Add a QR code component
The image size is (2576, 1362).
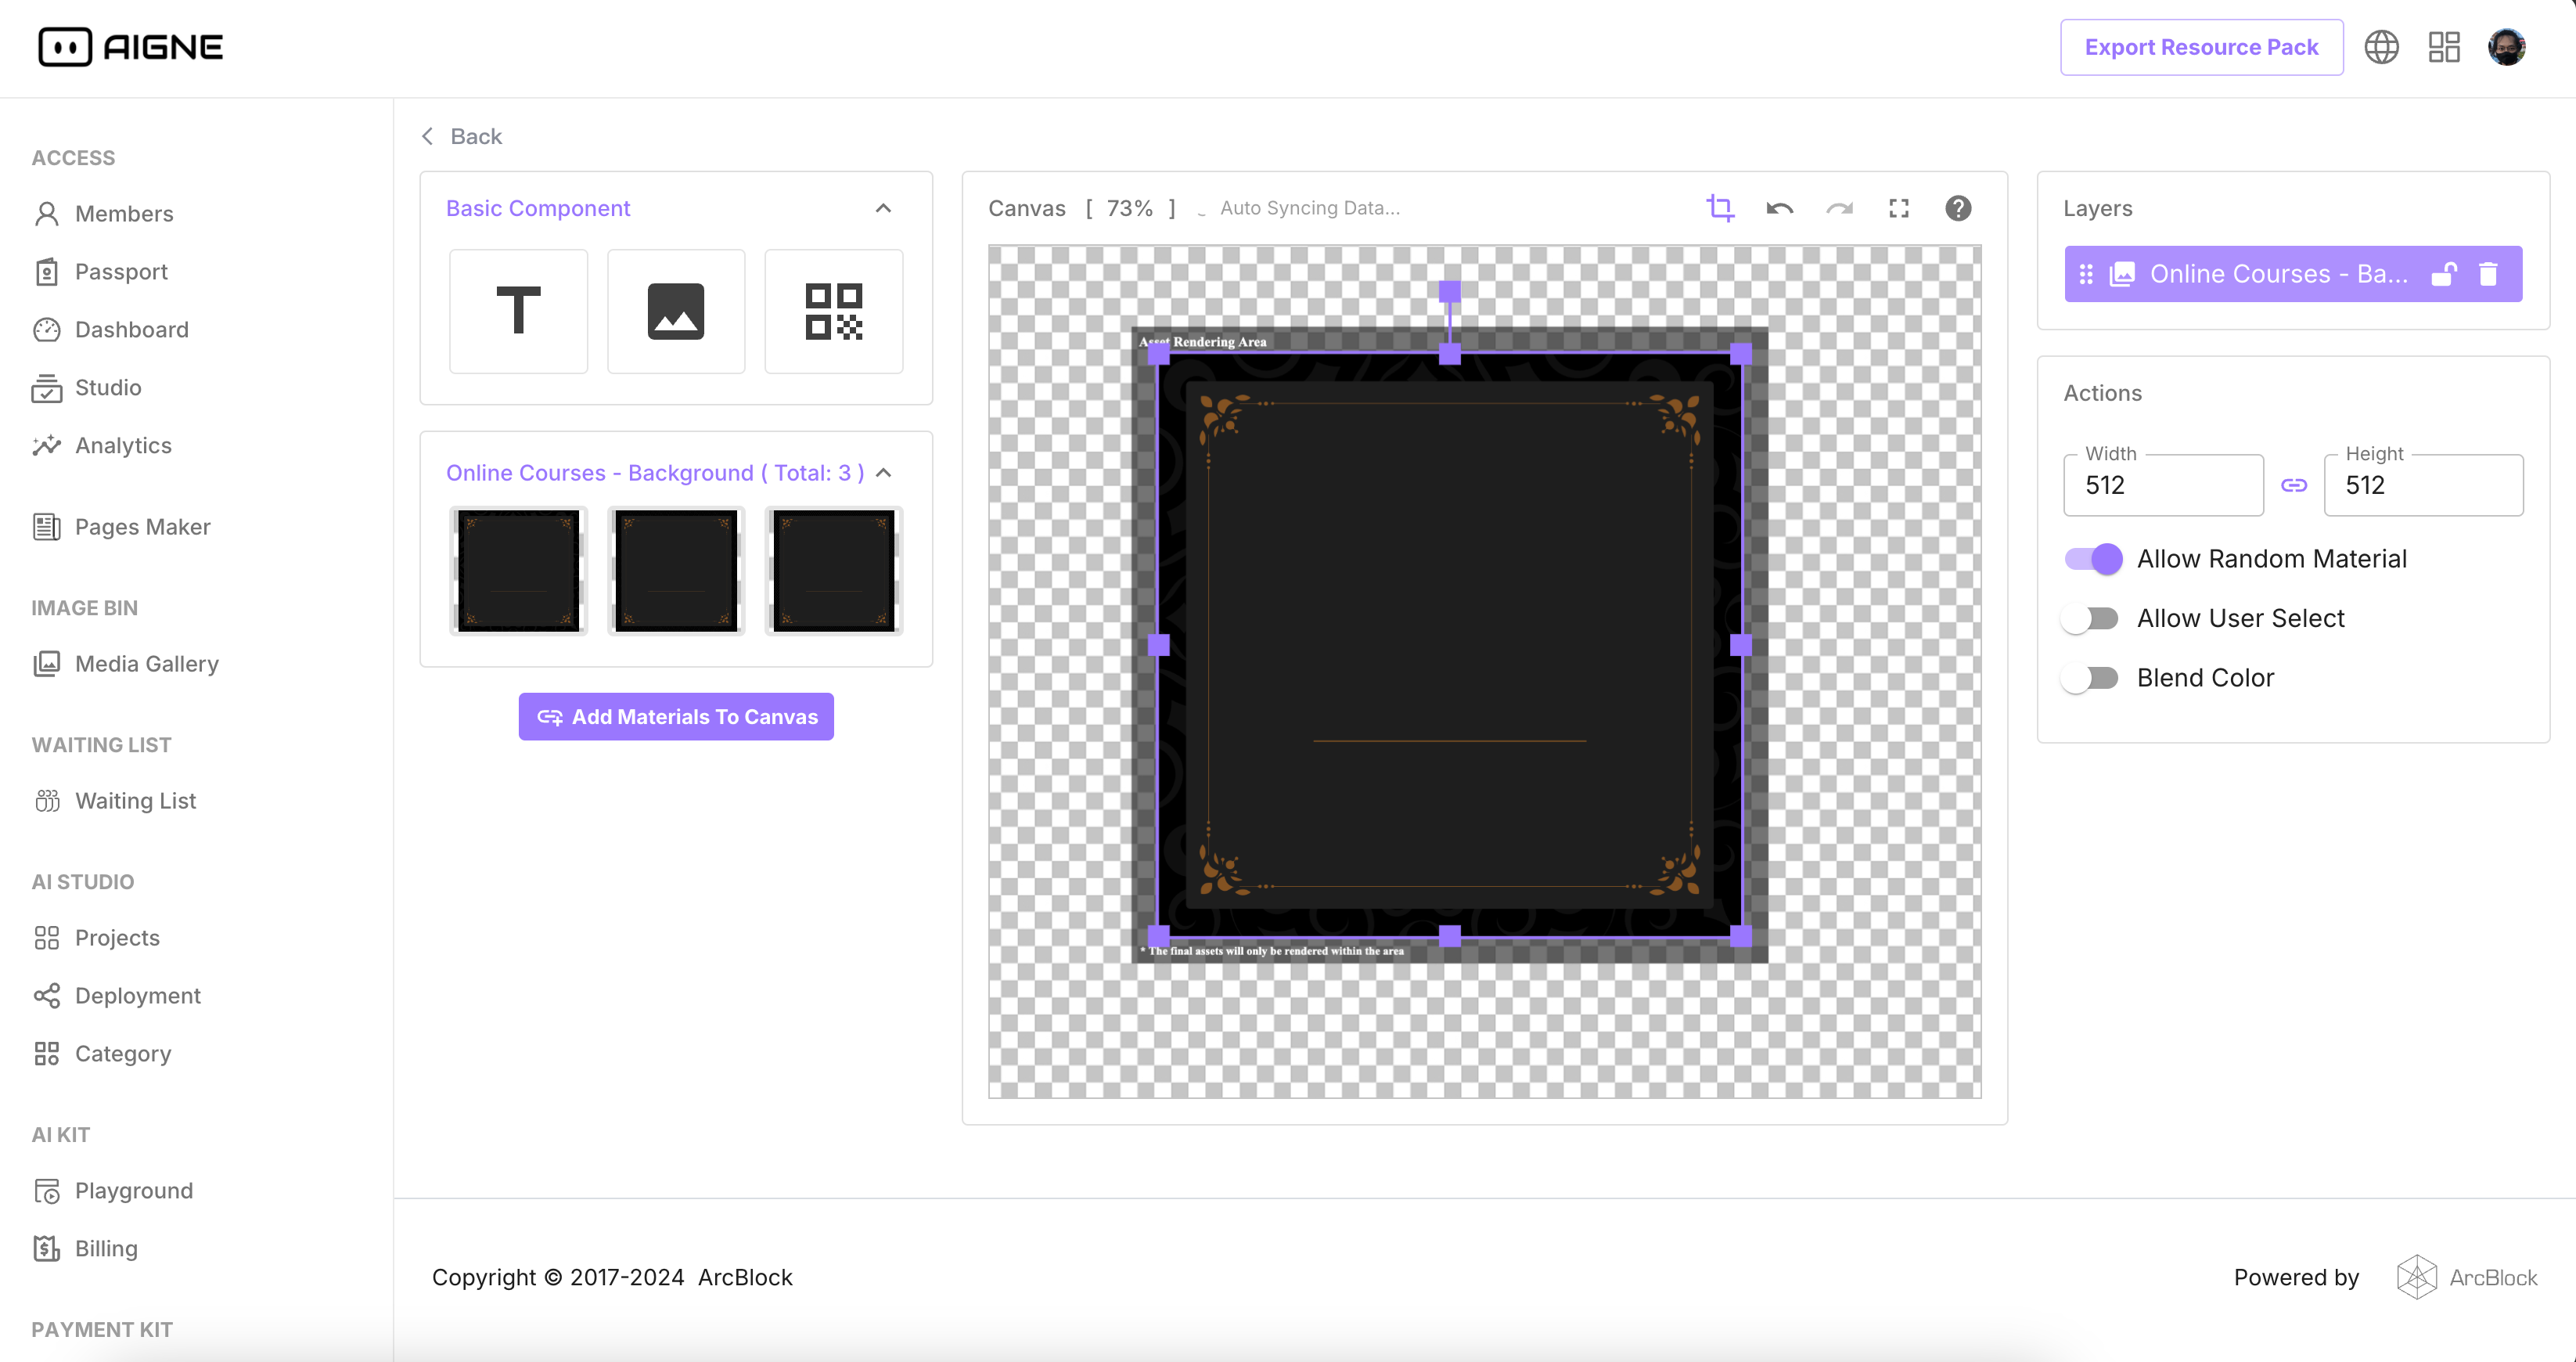(833, 311)
